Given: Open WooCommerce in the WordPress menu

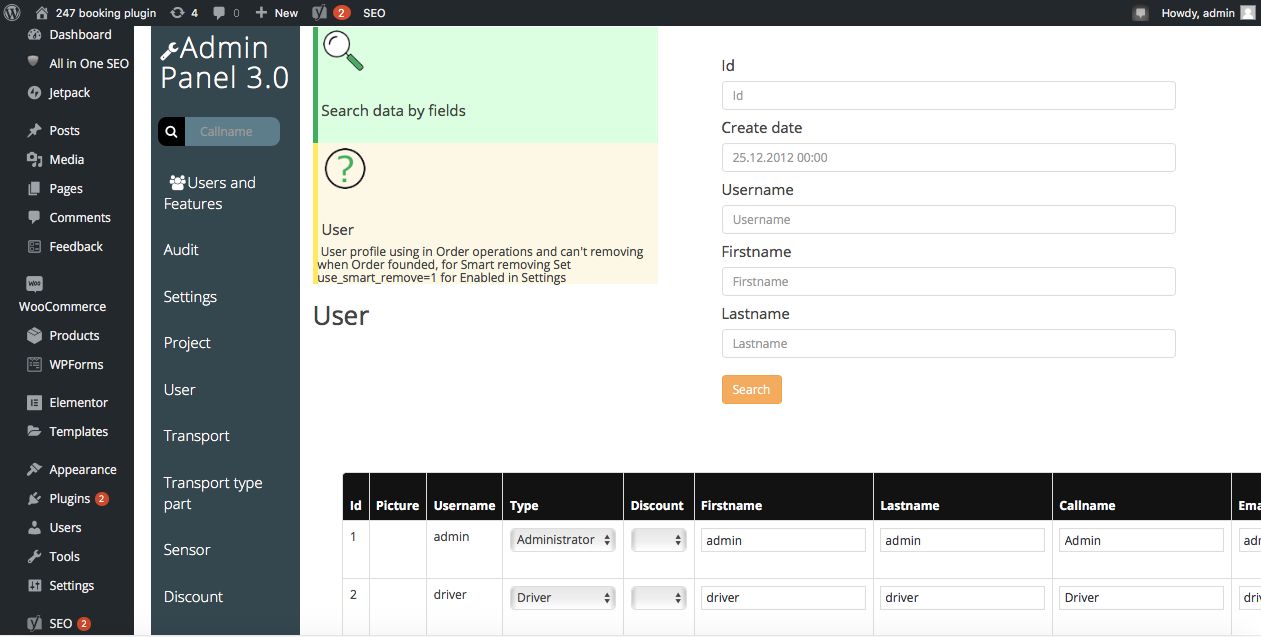Looking at the screenshot, I should (62, 306).
